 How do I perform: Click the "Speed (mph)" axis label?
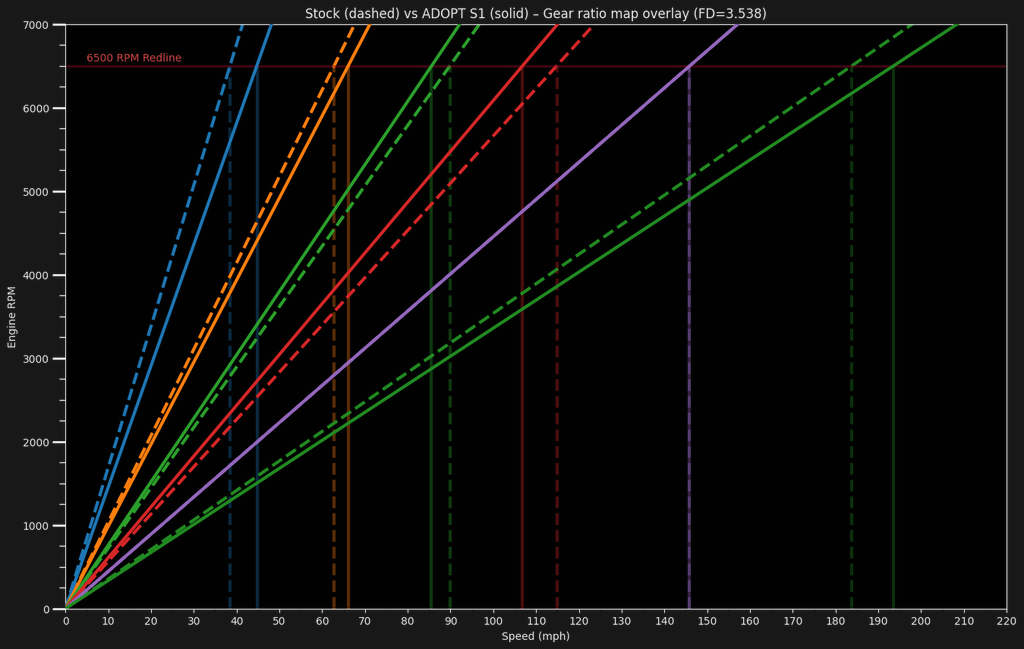(x=535, y=637)
